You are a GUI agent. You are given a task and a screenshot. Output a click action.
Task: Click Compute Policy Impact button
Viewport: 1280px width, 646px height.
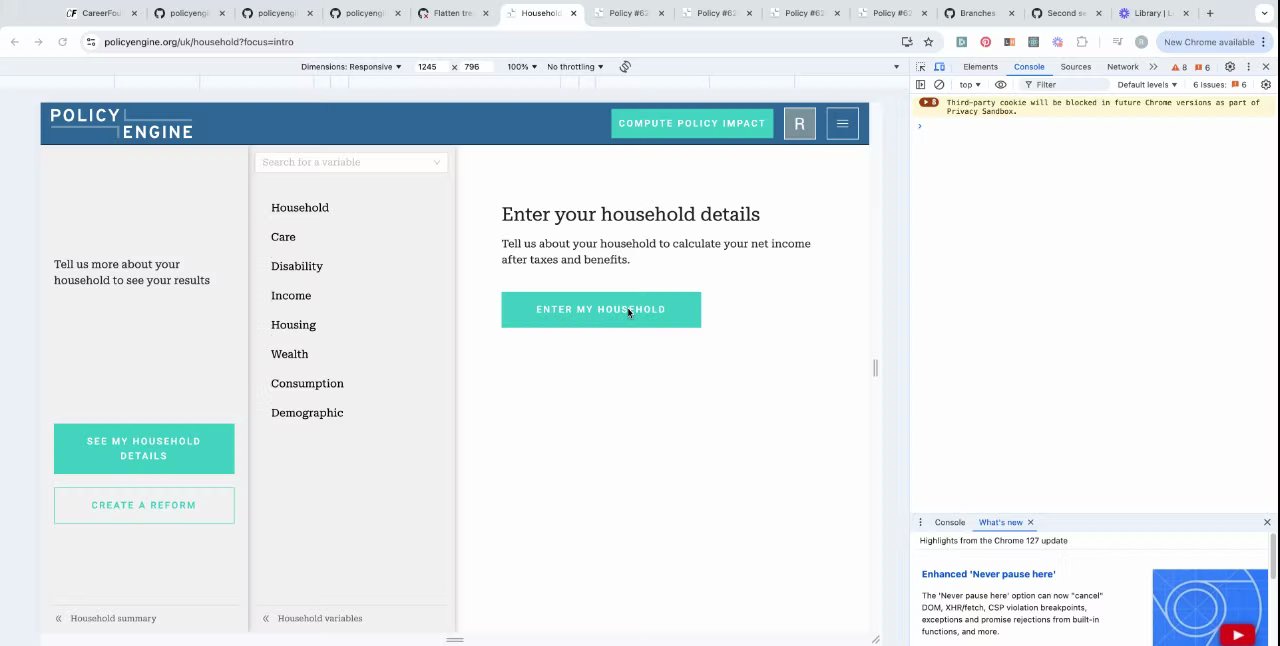(x=692, y=124)
